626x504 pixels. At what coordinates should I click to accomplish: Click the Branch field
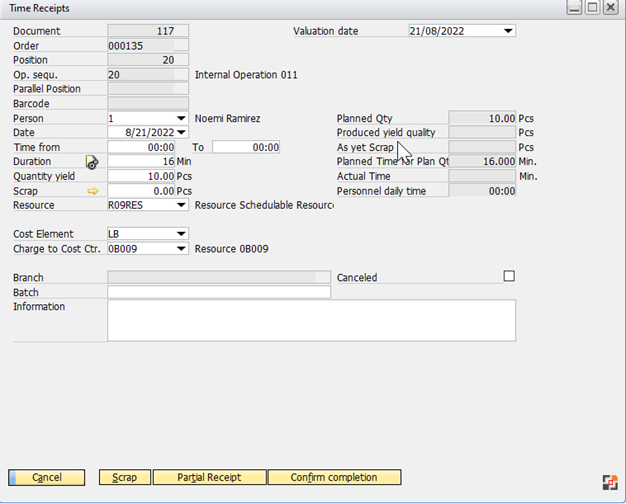219,278
